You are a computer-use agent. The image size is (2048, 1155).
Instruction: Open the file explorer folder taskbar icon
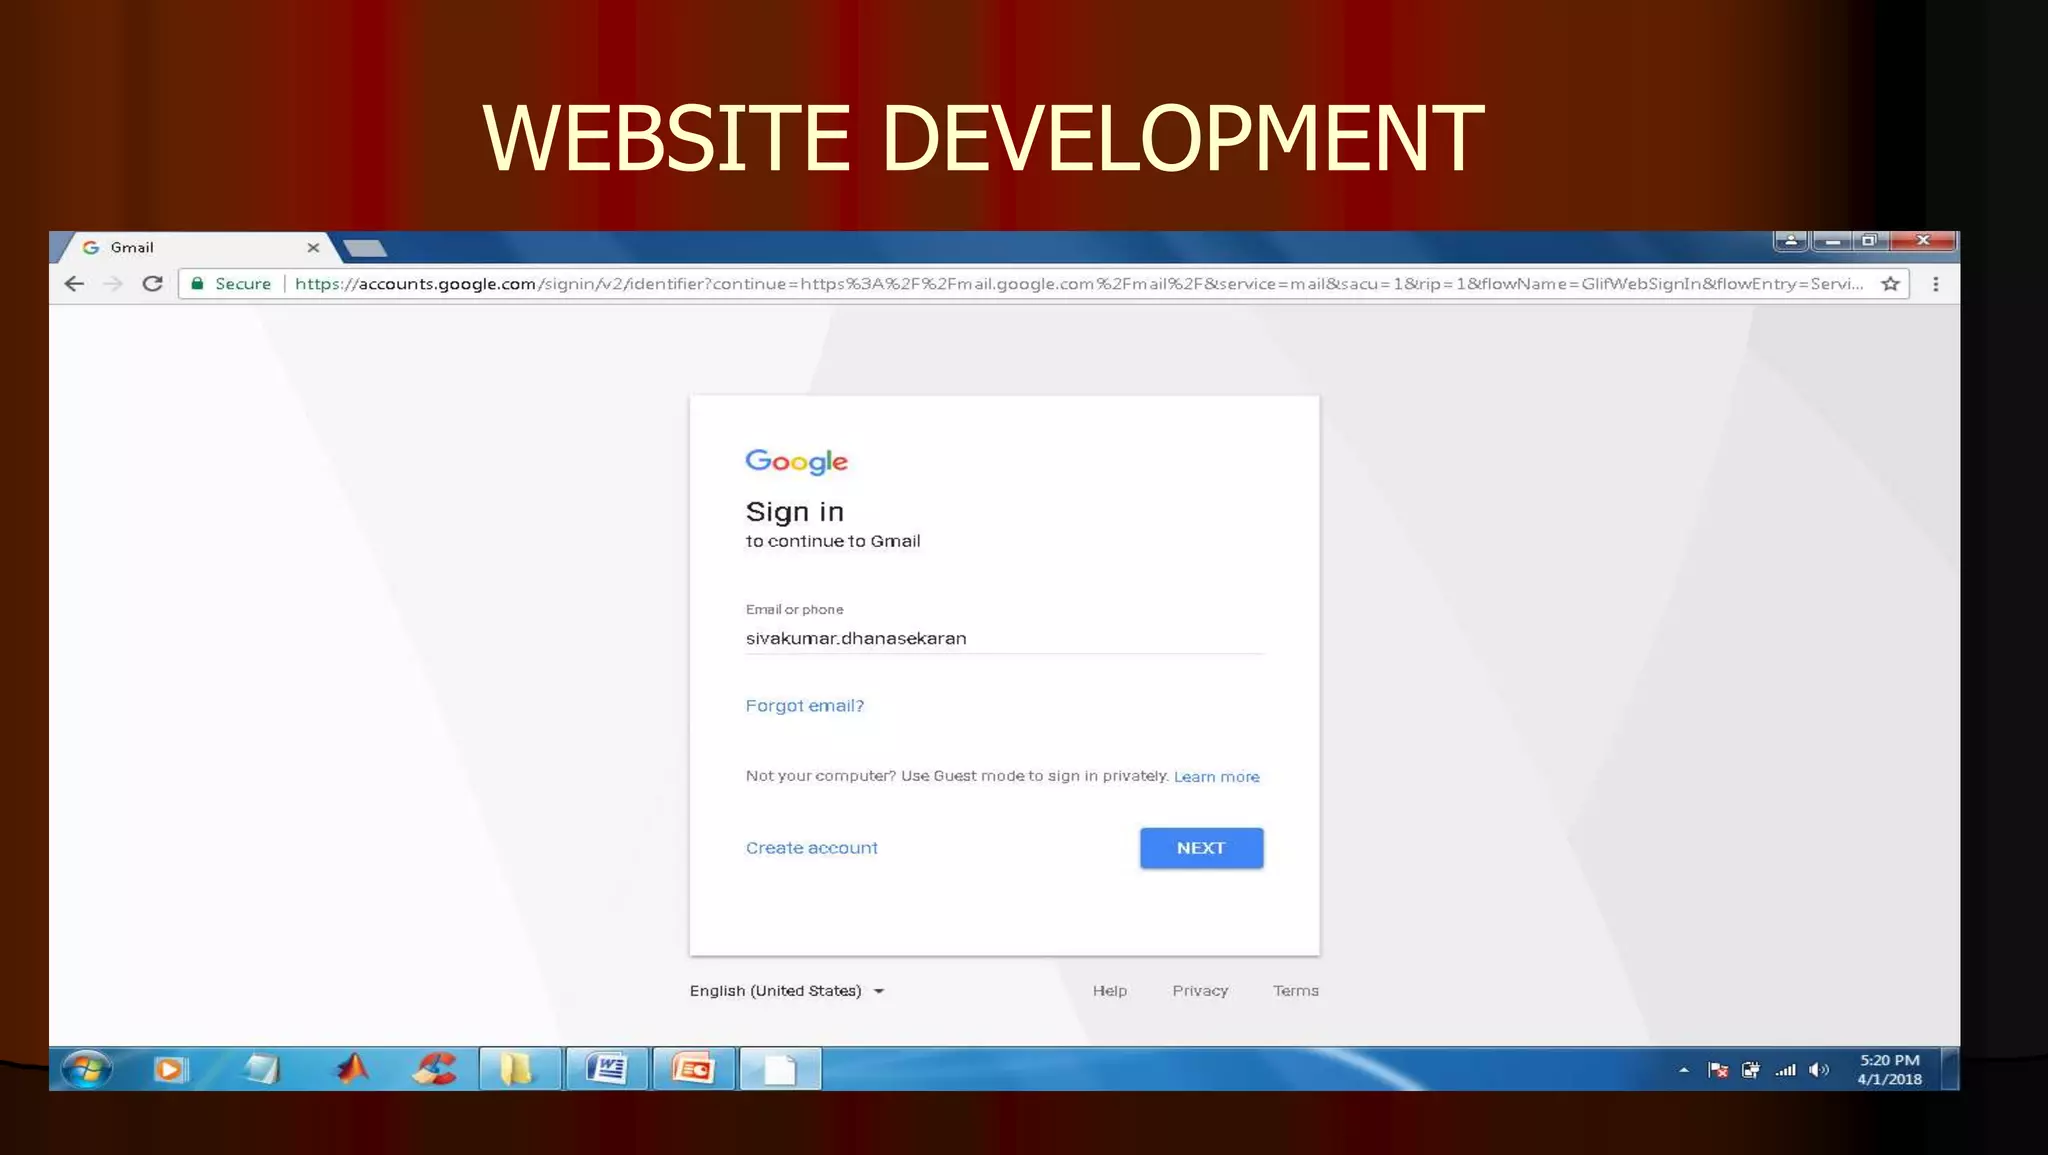click(x=519, y=1069)
